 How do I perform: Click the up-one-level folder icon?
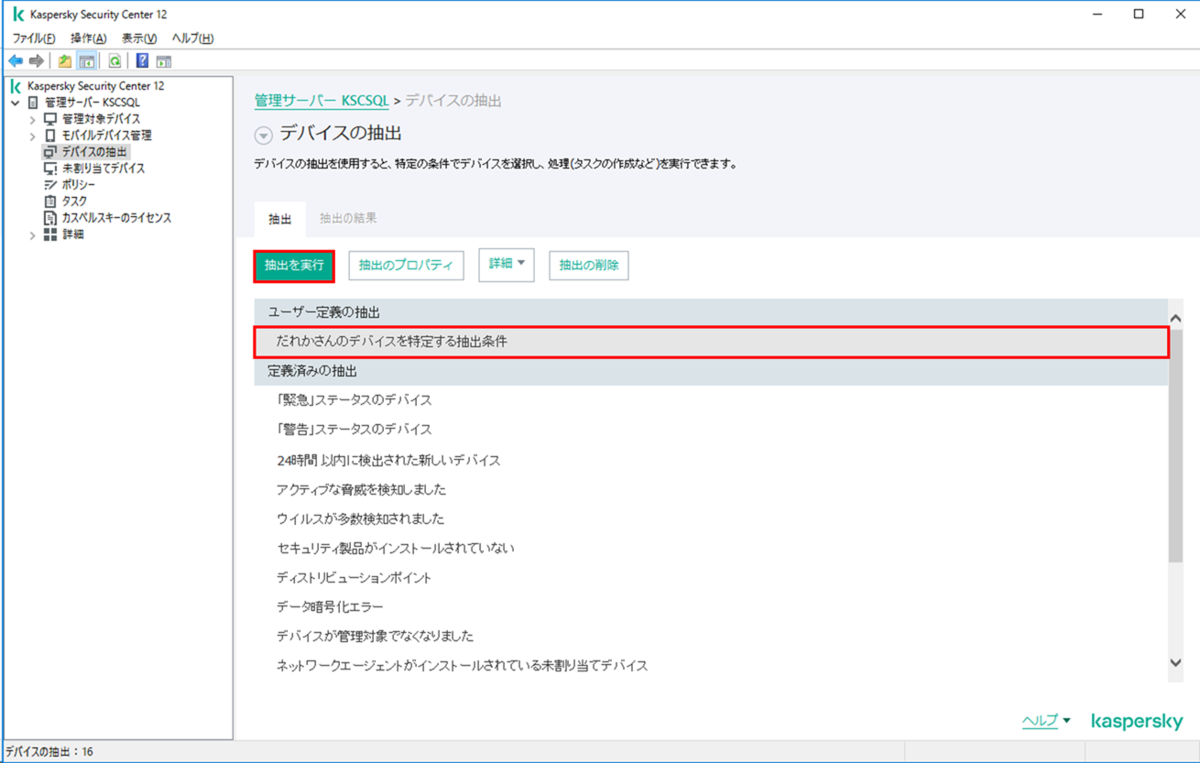coord(66,61)
